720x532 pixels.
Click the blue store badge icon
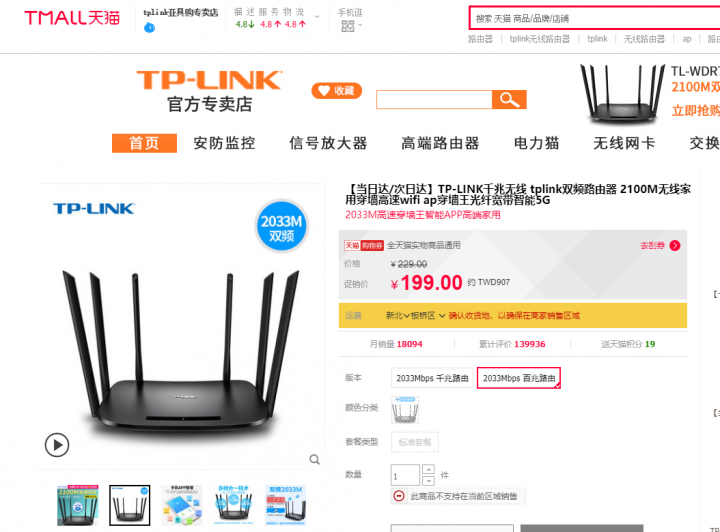point(149,28)
